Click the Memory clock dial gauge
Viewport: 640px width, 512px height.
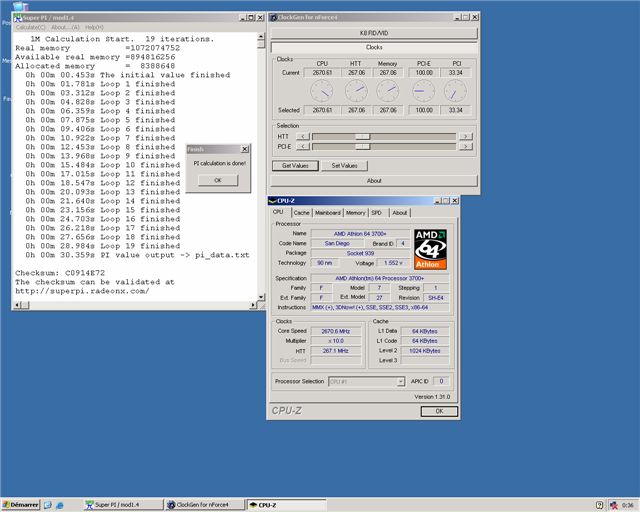(x=388, y=91)
